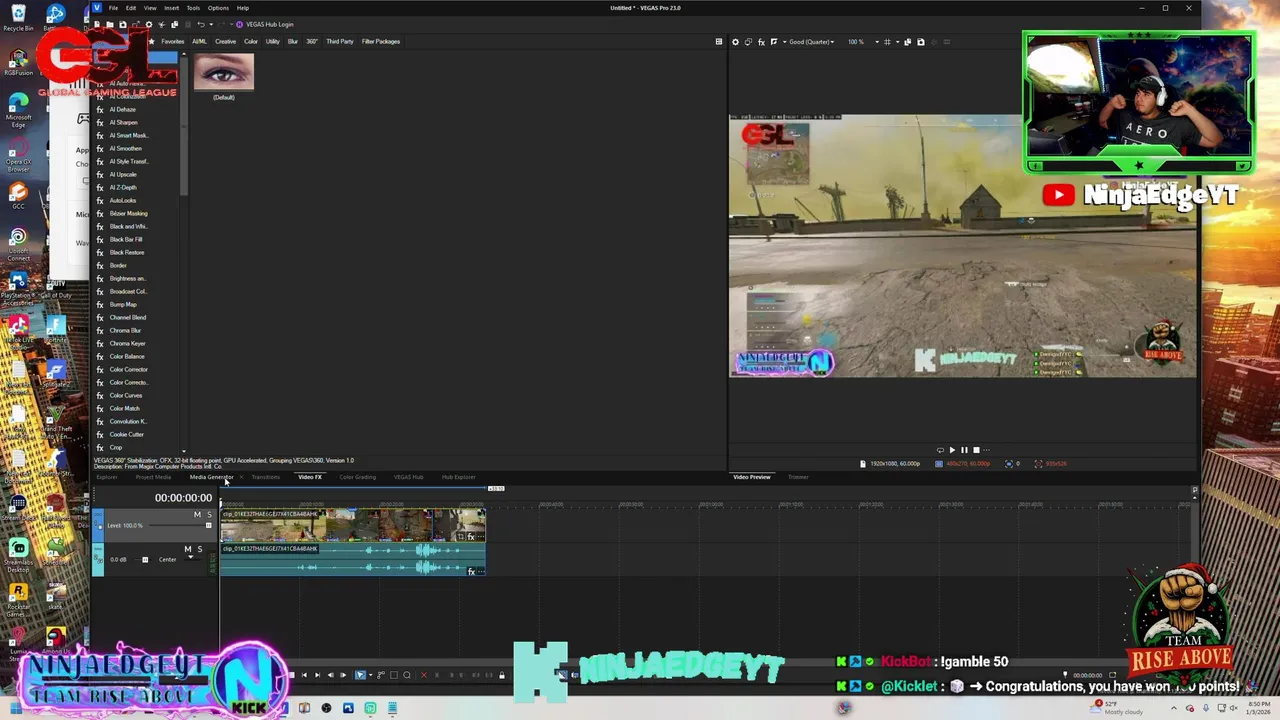Select the Utility filter tab

(272, 42)
